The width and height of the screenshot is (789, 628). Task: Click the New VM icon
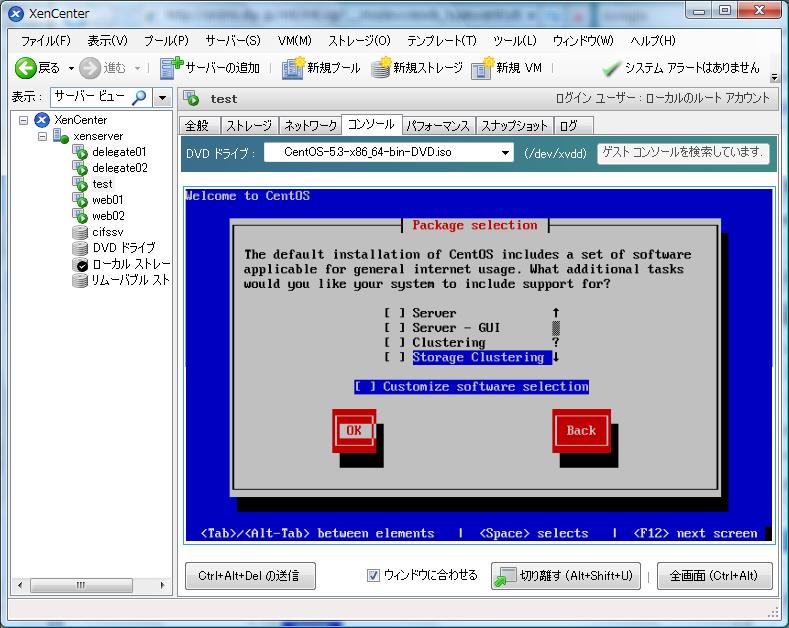[x=482, y=68]
